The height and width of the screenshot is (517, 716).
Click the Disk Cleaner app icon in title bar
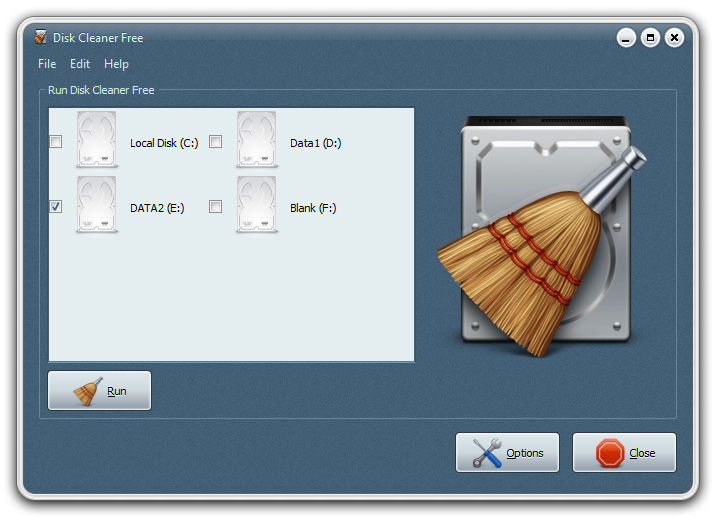click(x=40, y=38)
